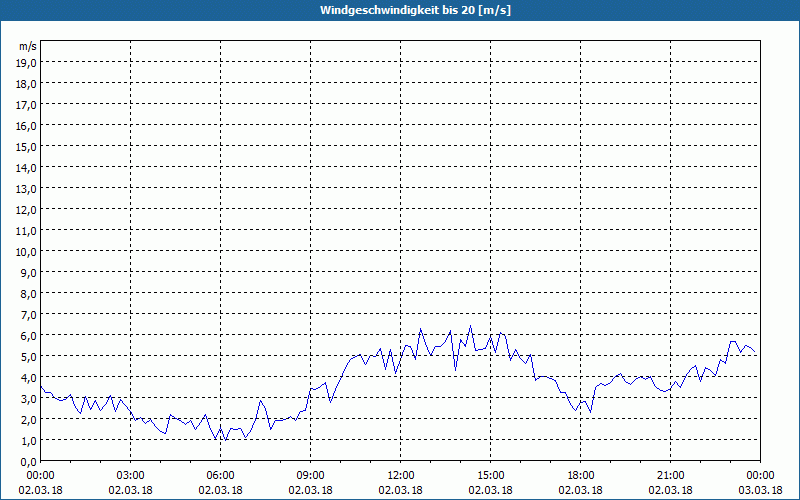
Task: Pick the '0,0' y-axis label
Action: point(29,462)
